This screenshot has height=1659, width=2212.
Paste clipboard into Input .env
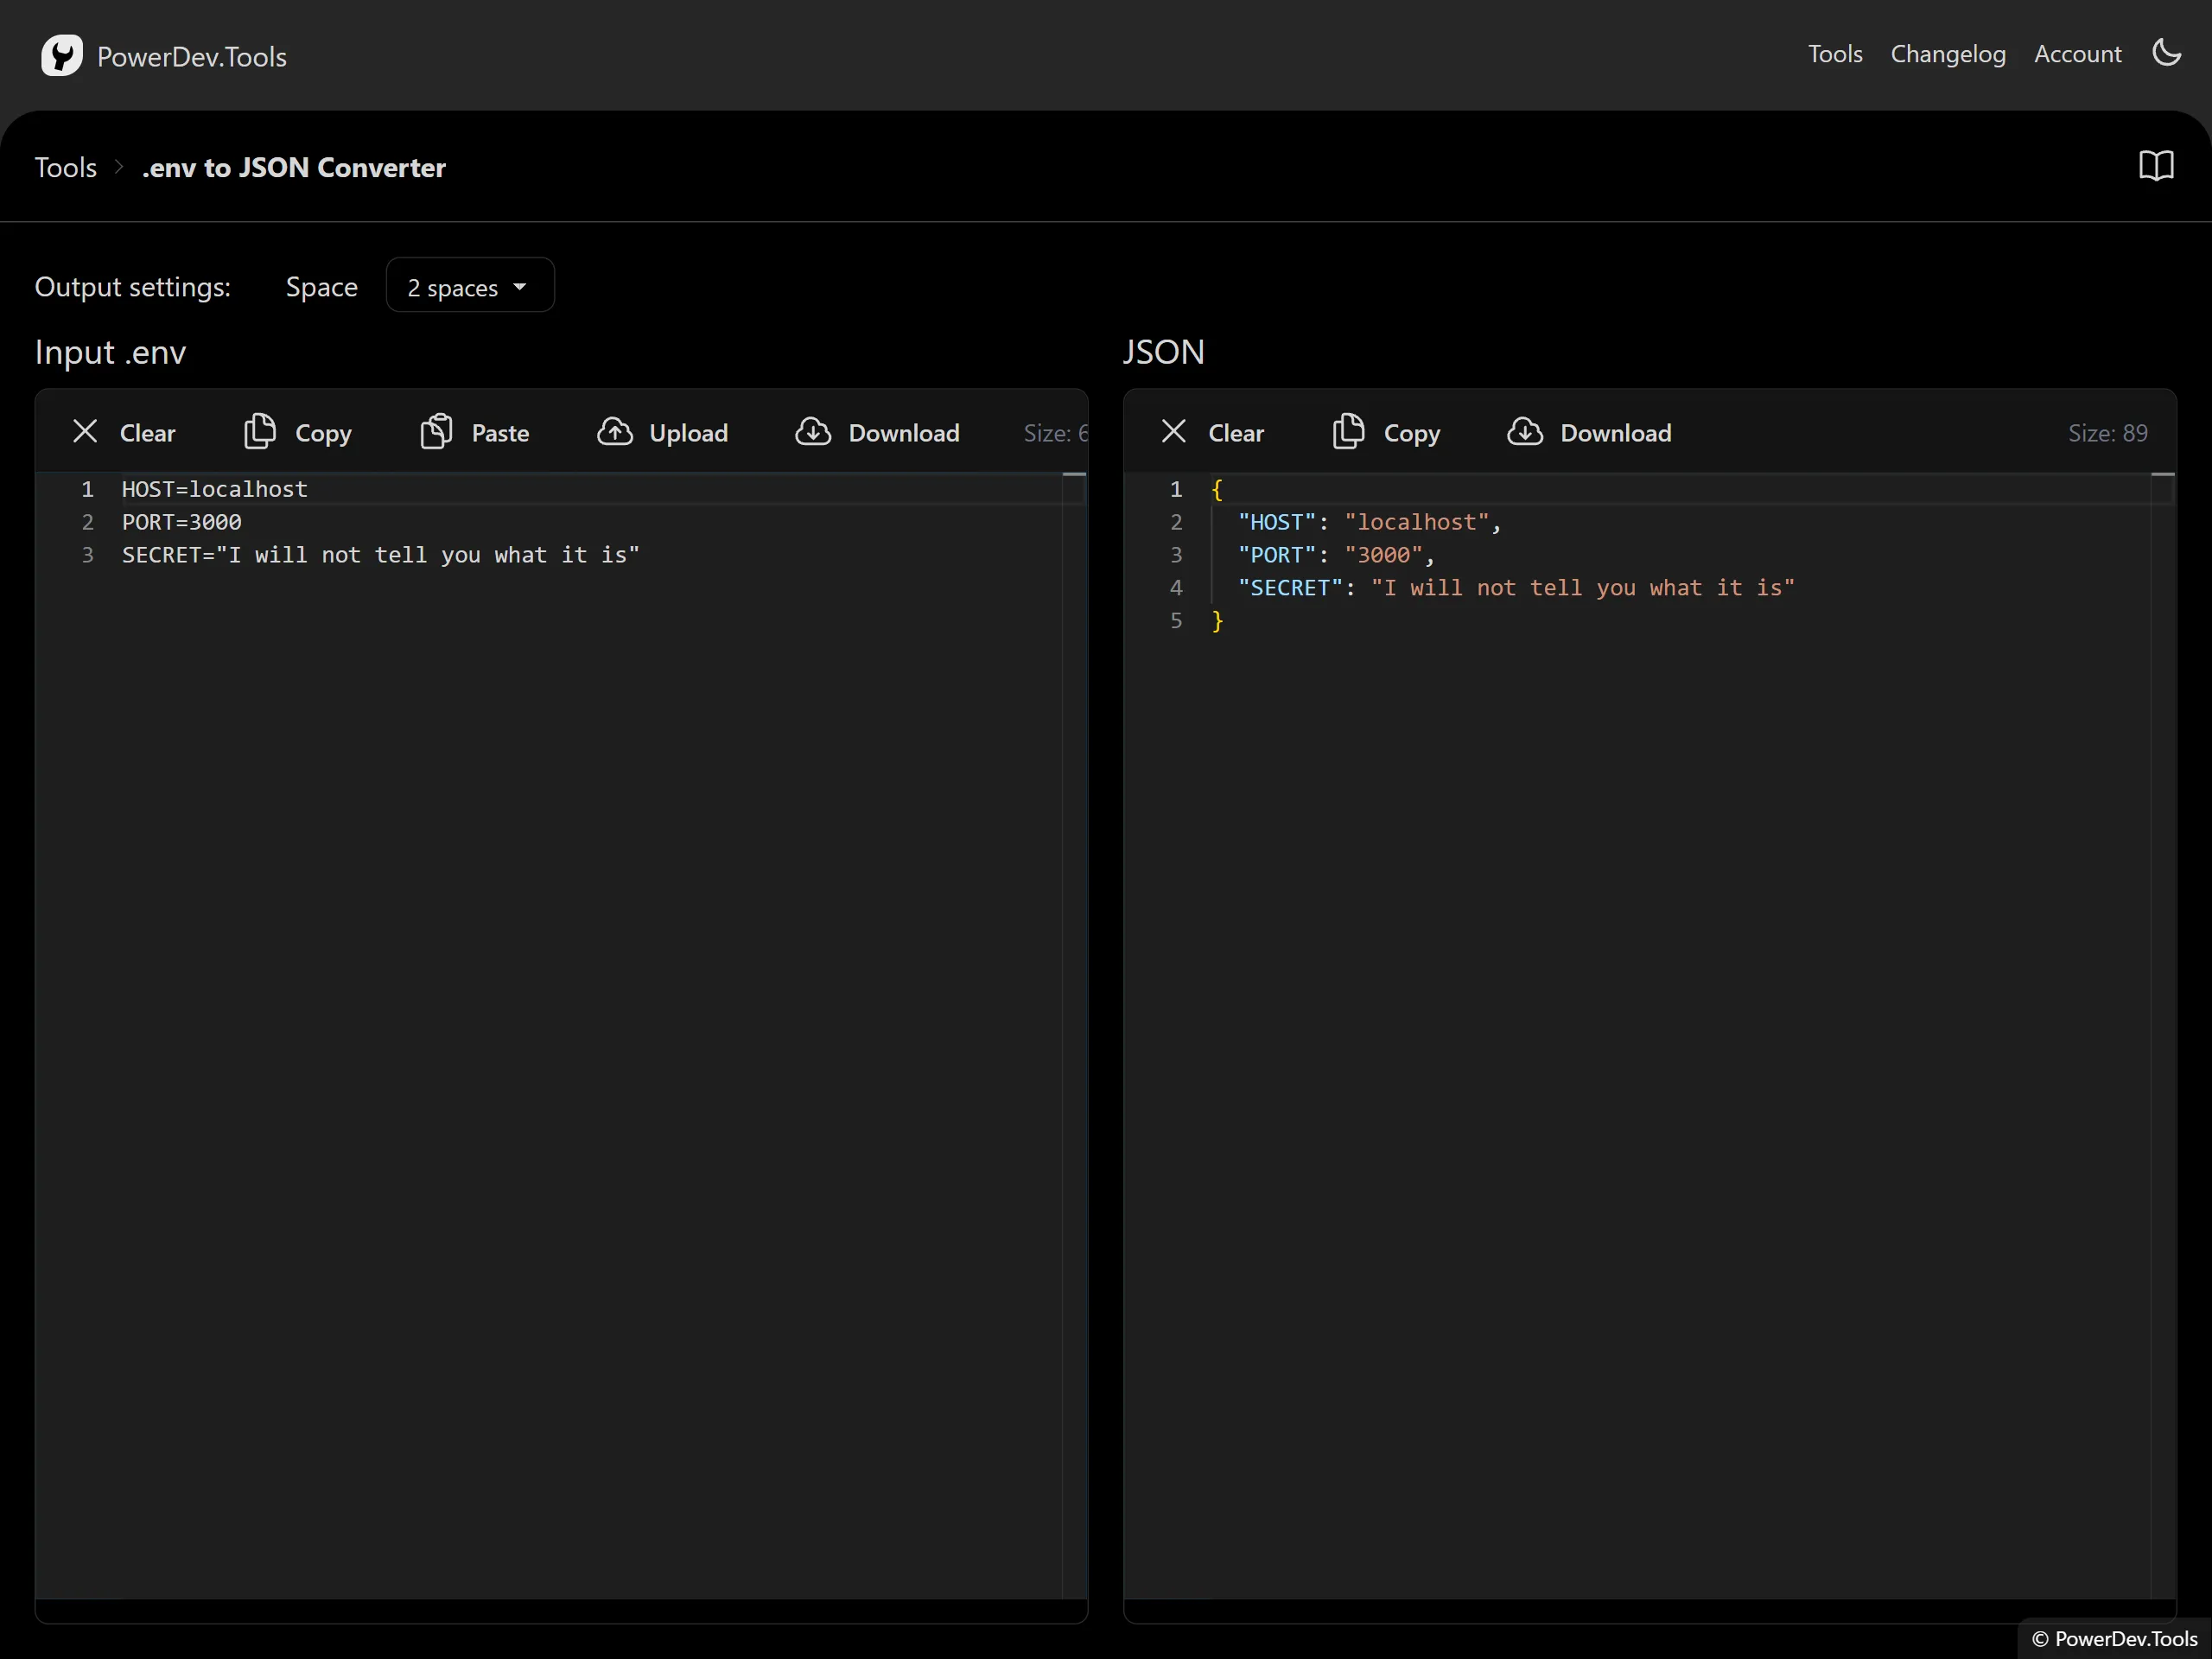(475, 432)
